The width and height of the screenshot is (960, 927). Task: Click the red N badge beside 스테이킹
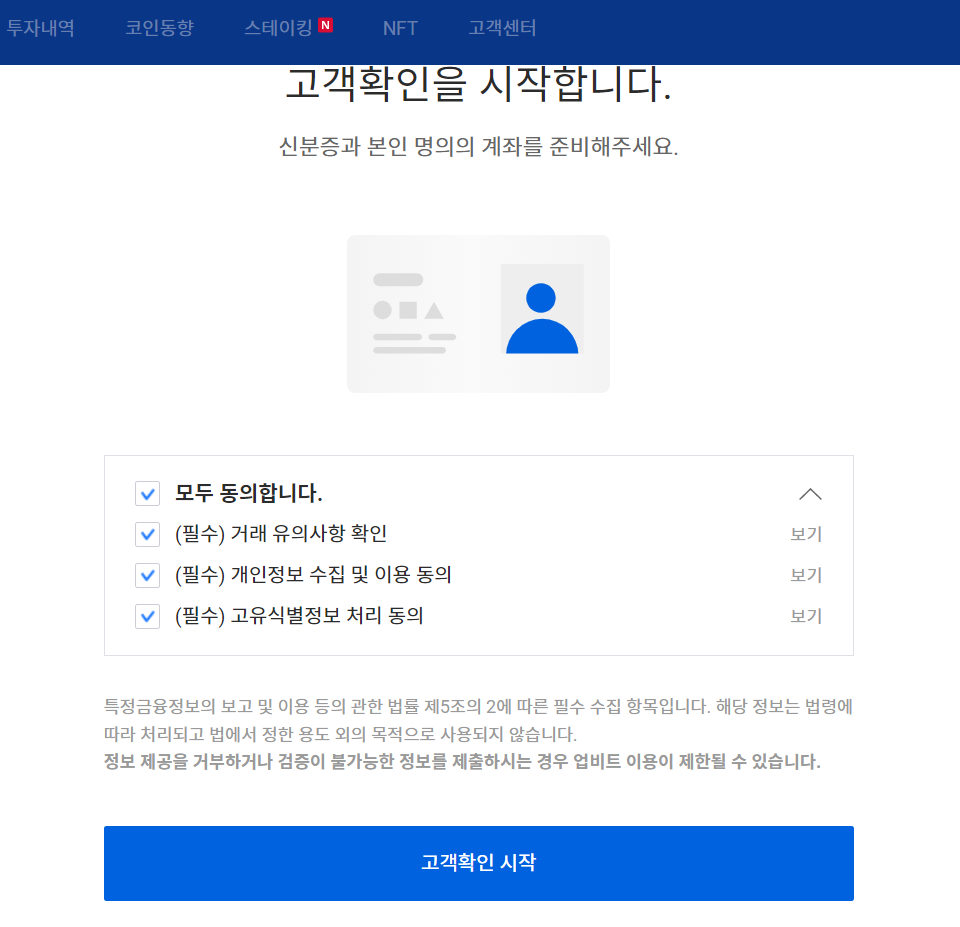point(326,25)
